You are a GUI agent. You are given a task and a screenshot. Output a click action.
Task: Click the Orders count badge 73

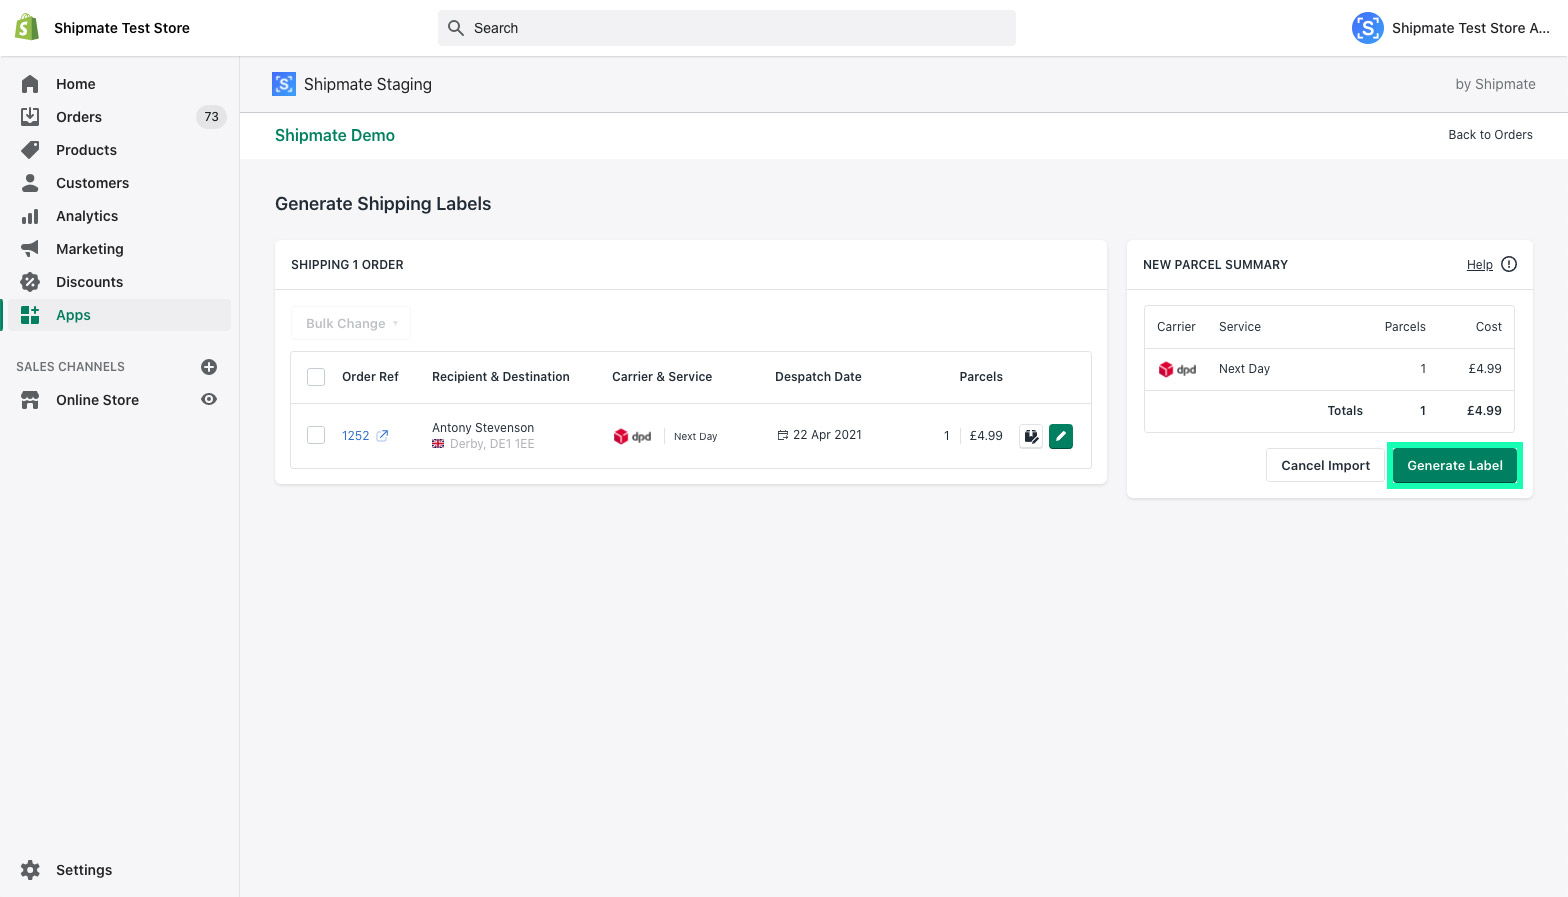[x=211, y=117]
